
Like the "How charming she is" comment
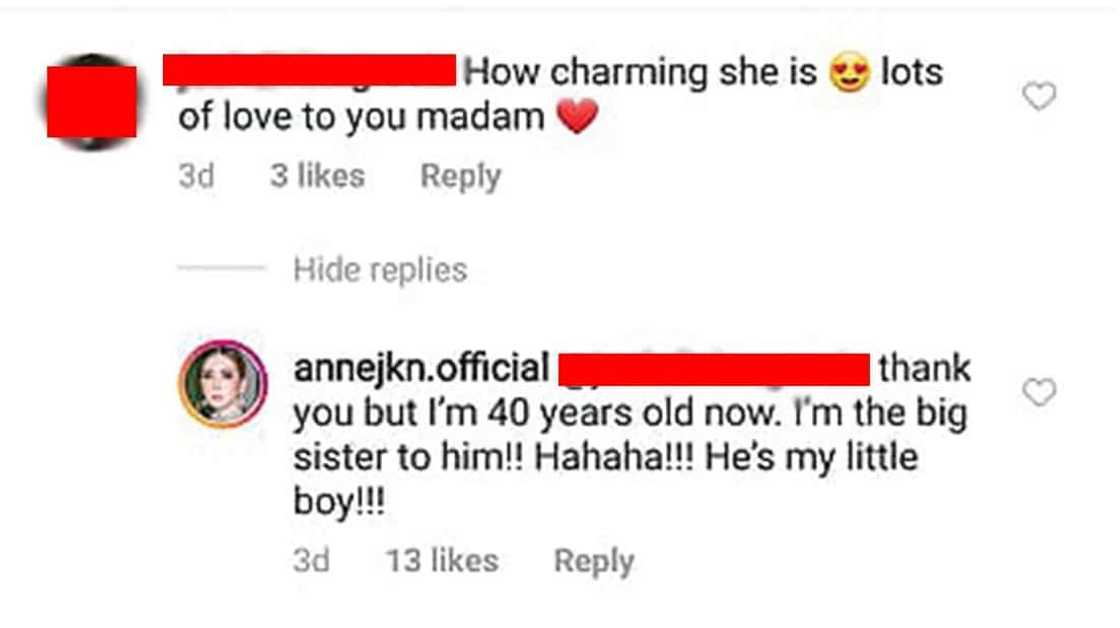(x=1040, y=97)
